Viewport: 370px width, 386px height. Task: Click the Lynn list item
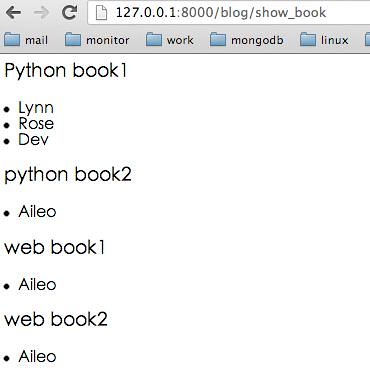[x=36, y=108]
